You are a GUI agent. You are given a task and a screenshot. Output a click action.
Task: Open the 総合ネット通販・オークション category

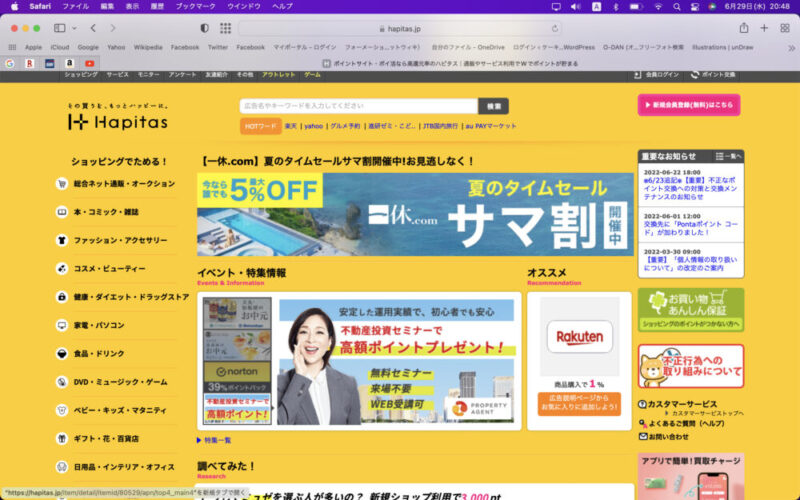tap(124, 184)
